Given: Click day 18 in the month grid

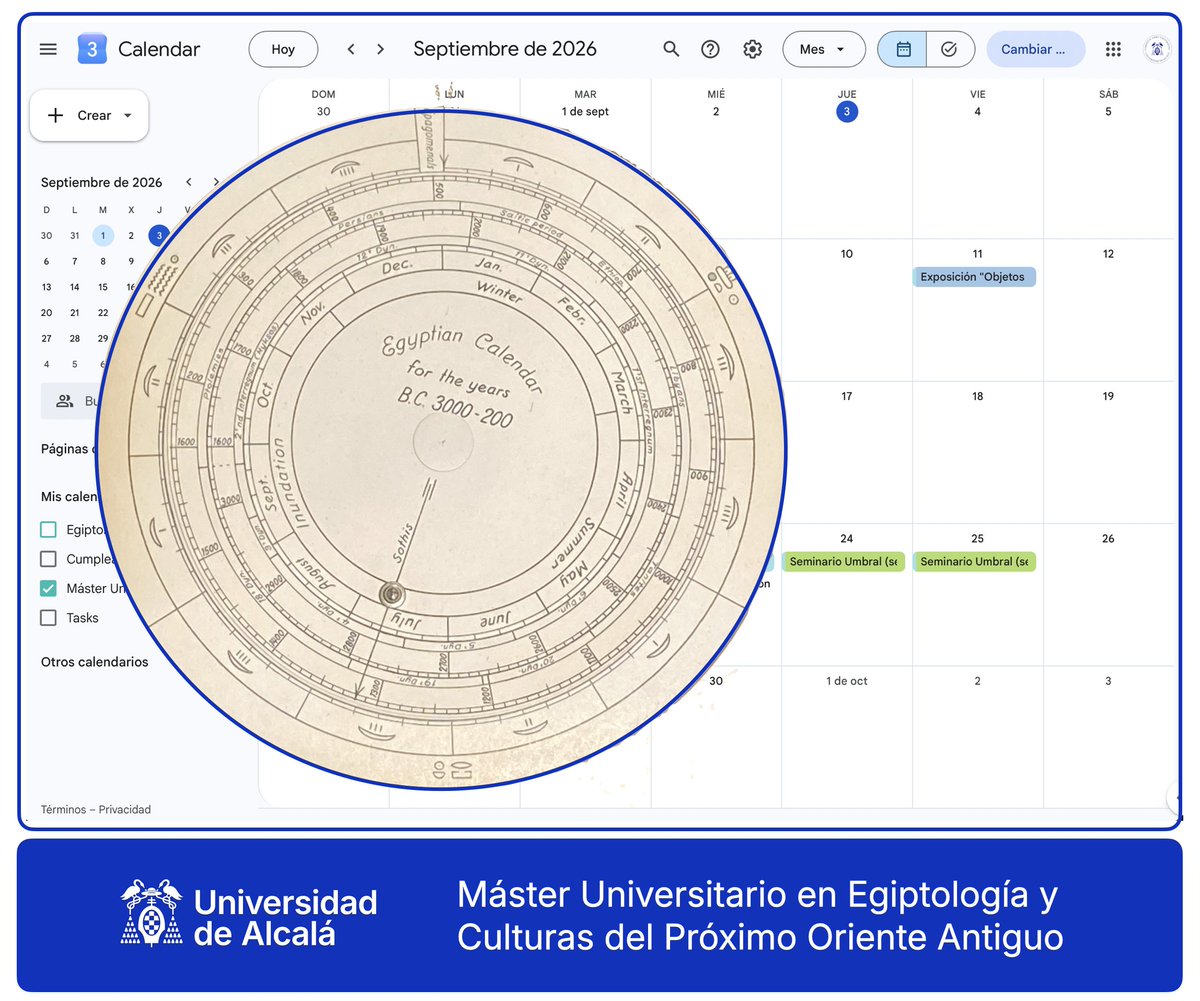Looking at the screenshot, I should pyautogui.click(x=977, y=396).
